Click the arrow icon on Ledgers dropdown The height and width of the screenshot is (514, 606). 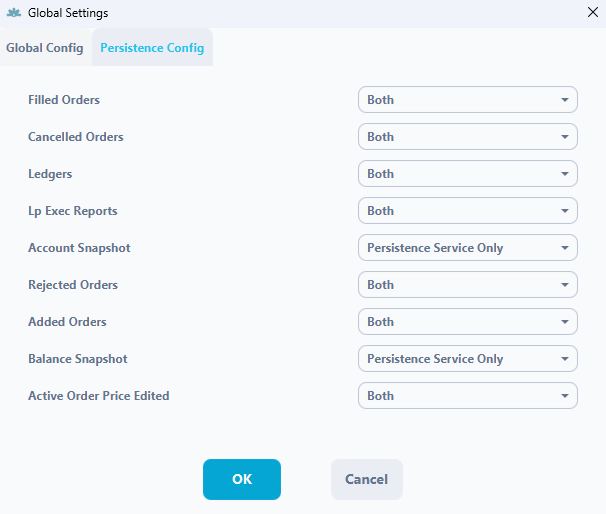[x=565, y=174]
